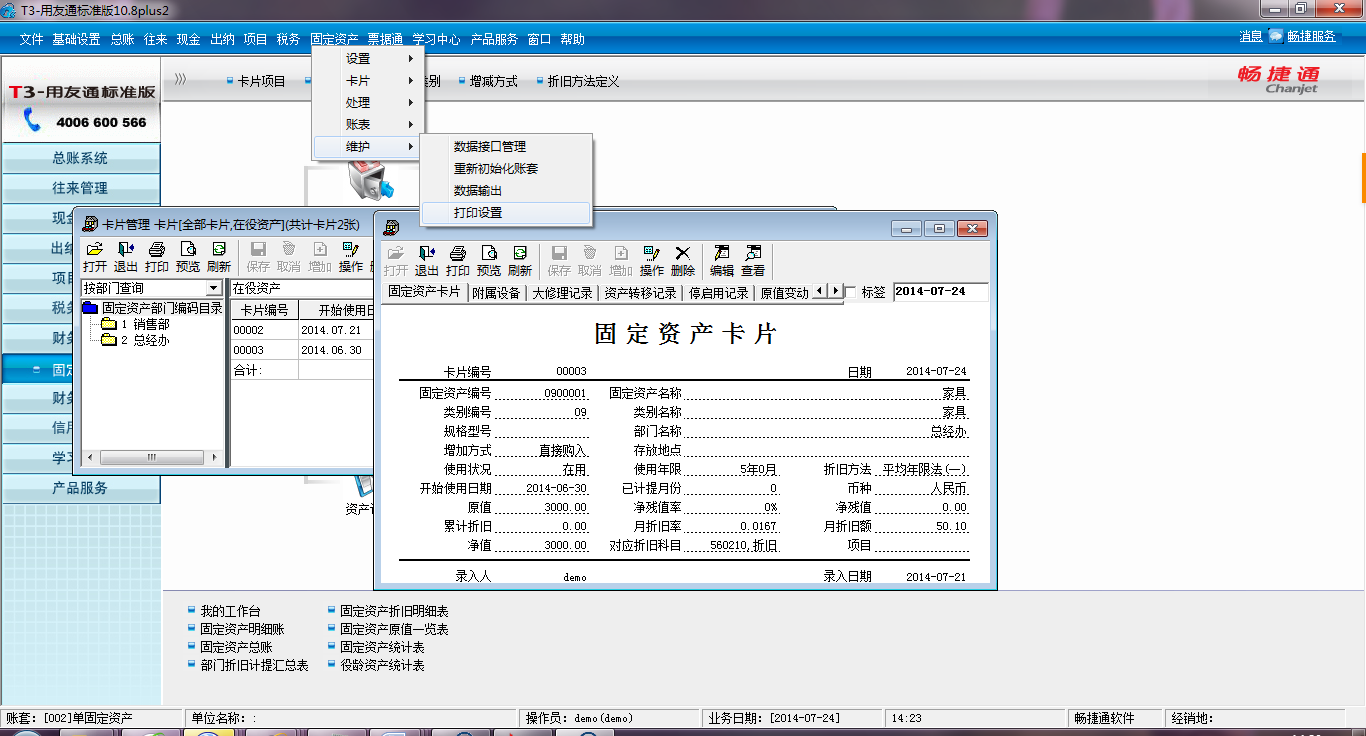Open 总账系统 in the sidebar
The image size is (1366, 736).
(80, 158)
